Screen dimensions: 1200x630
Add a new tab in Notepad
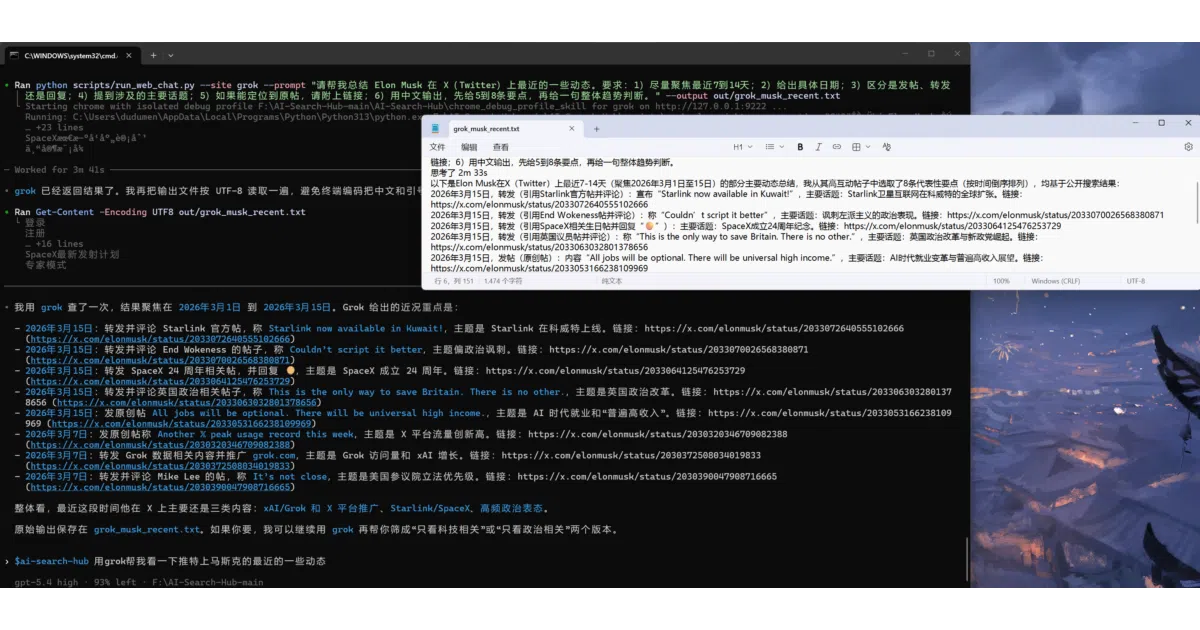(597, 128)
